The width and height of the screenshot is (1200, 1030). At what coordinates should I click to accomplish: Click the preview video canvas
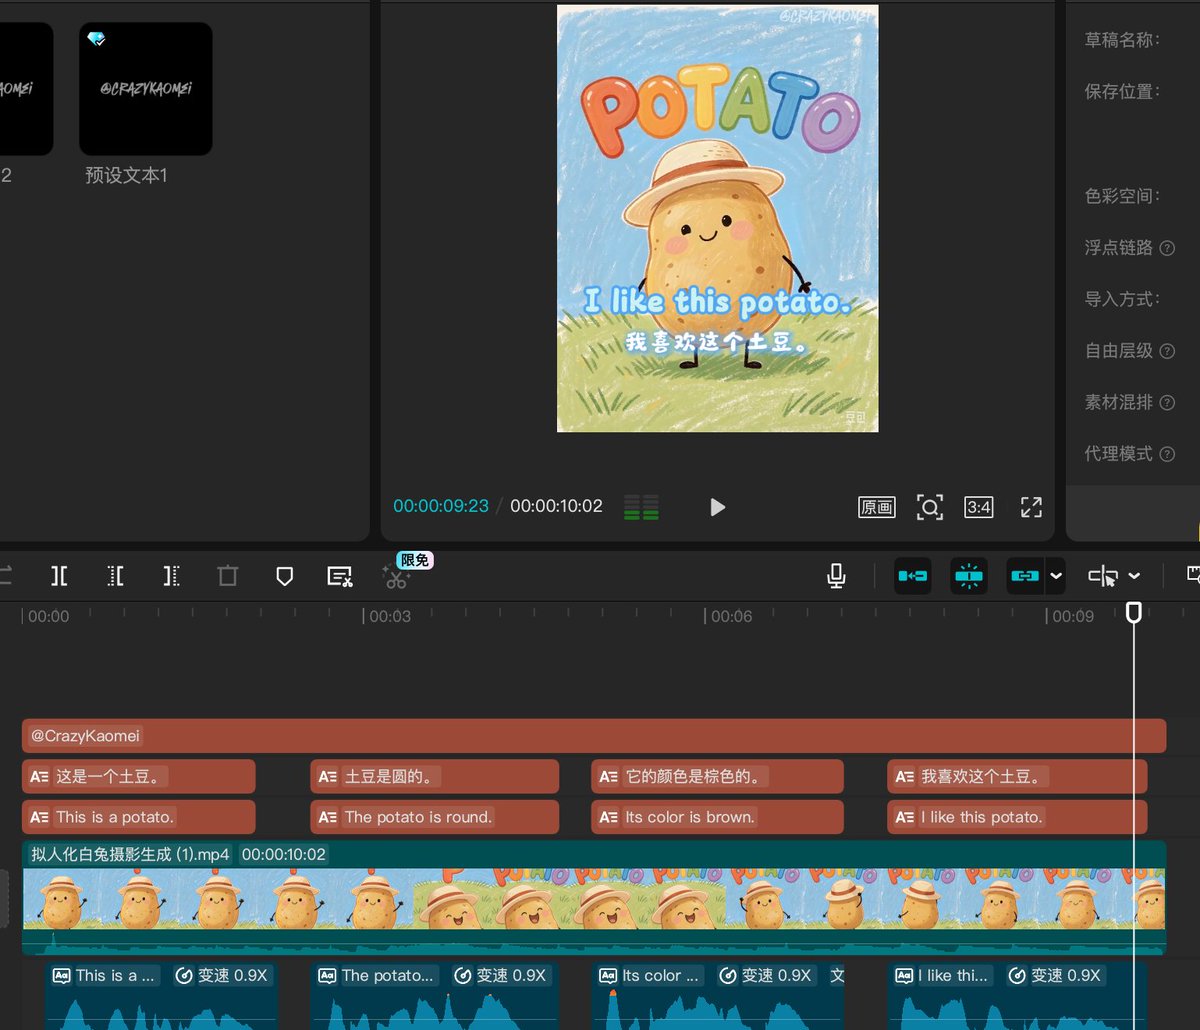tap(717, 218)
